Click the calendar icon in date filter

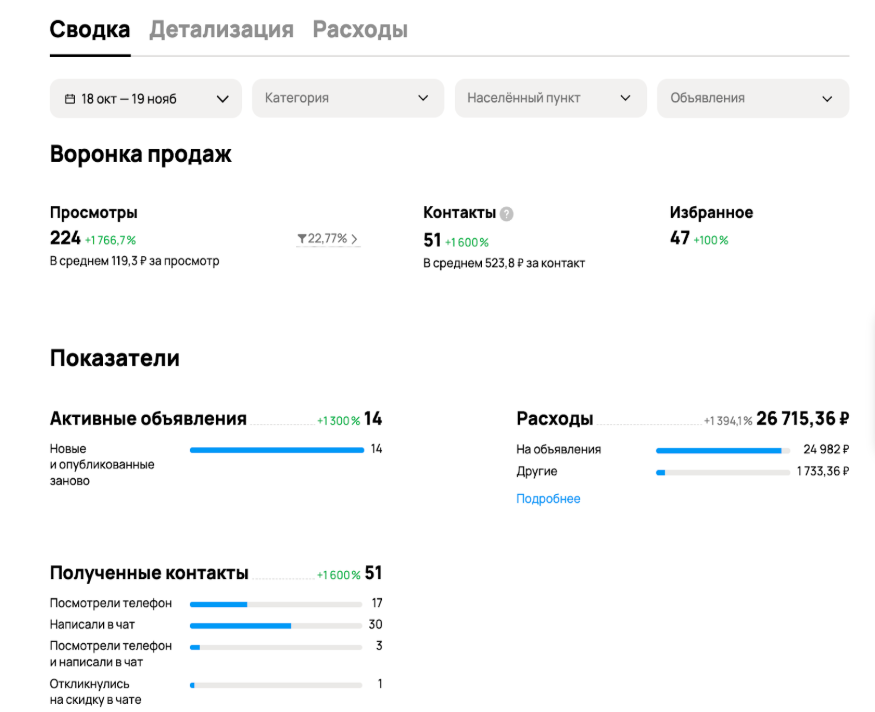70,99
